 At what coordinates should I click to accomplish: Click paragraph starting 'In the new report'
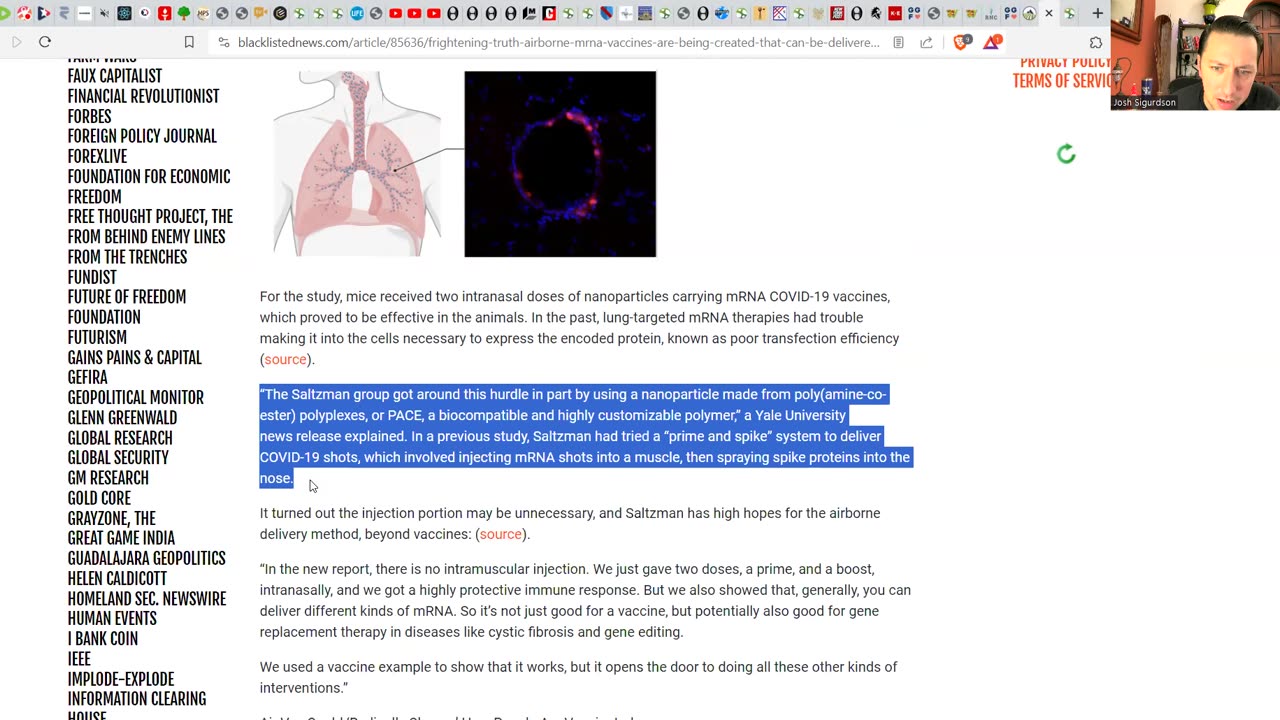tap(585, 600)
